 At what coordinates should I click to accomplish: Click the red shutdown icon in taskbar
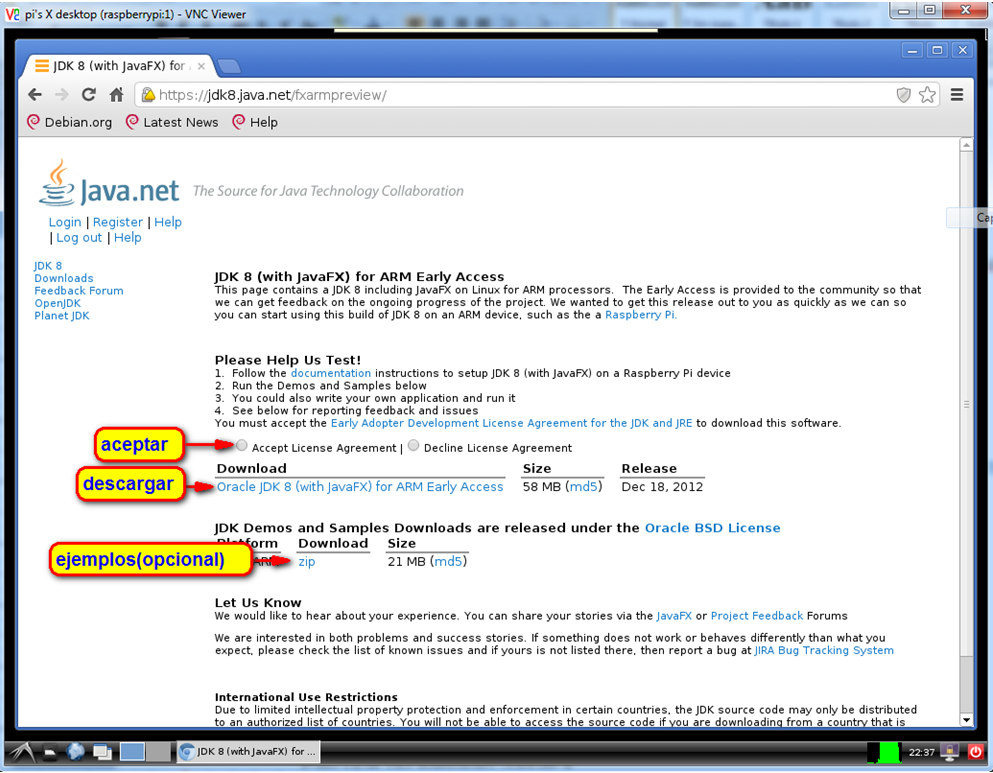pyautogui.click(x=976, y=751)
